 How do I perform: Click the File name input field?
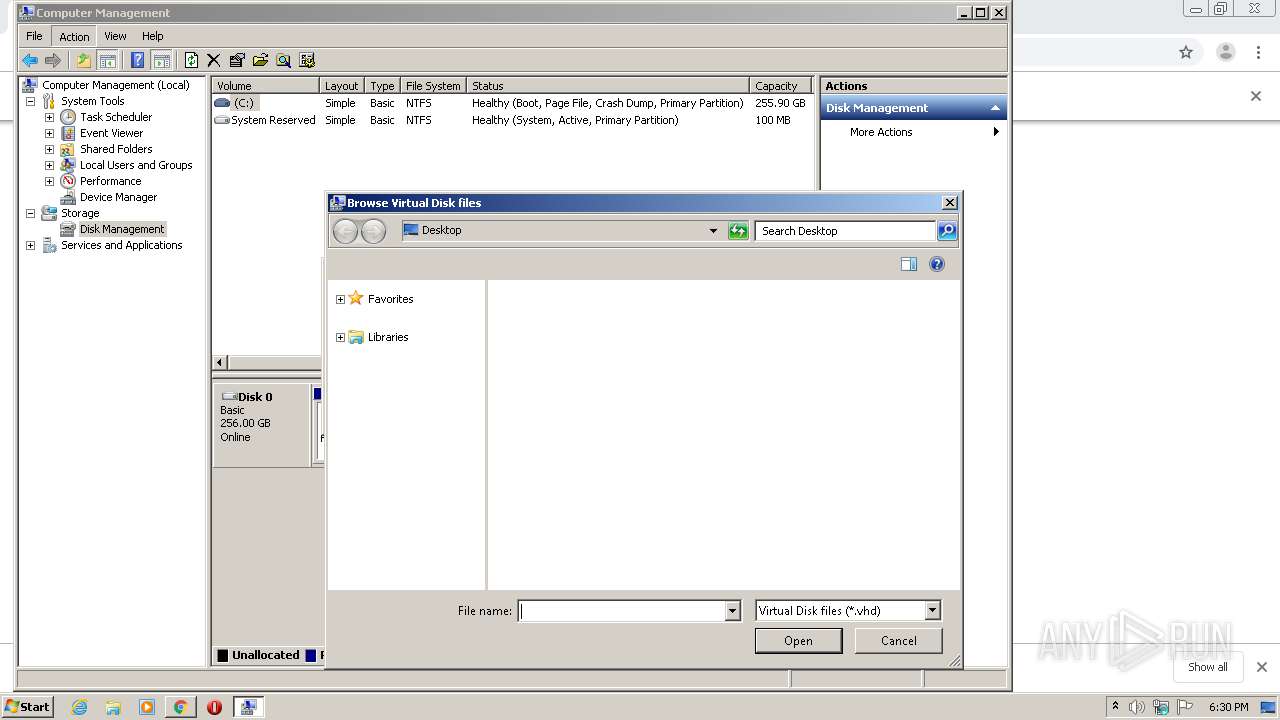(621, 611)
